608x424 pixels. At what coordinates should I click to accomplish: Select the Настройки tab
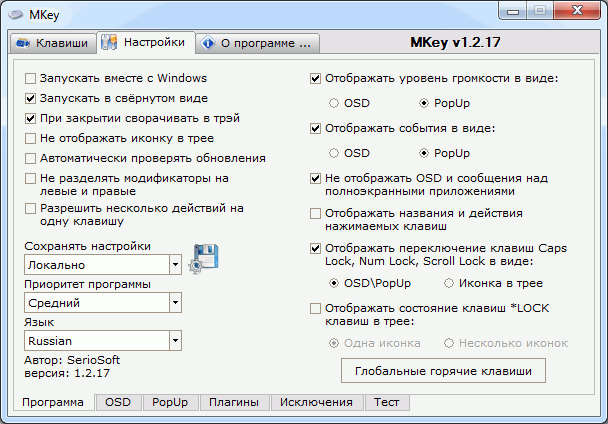[x=146, y=42]
